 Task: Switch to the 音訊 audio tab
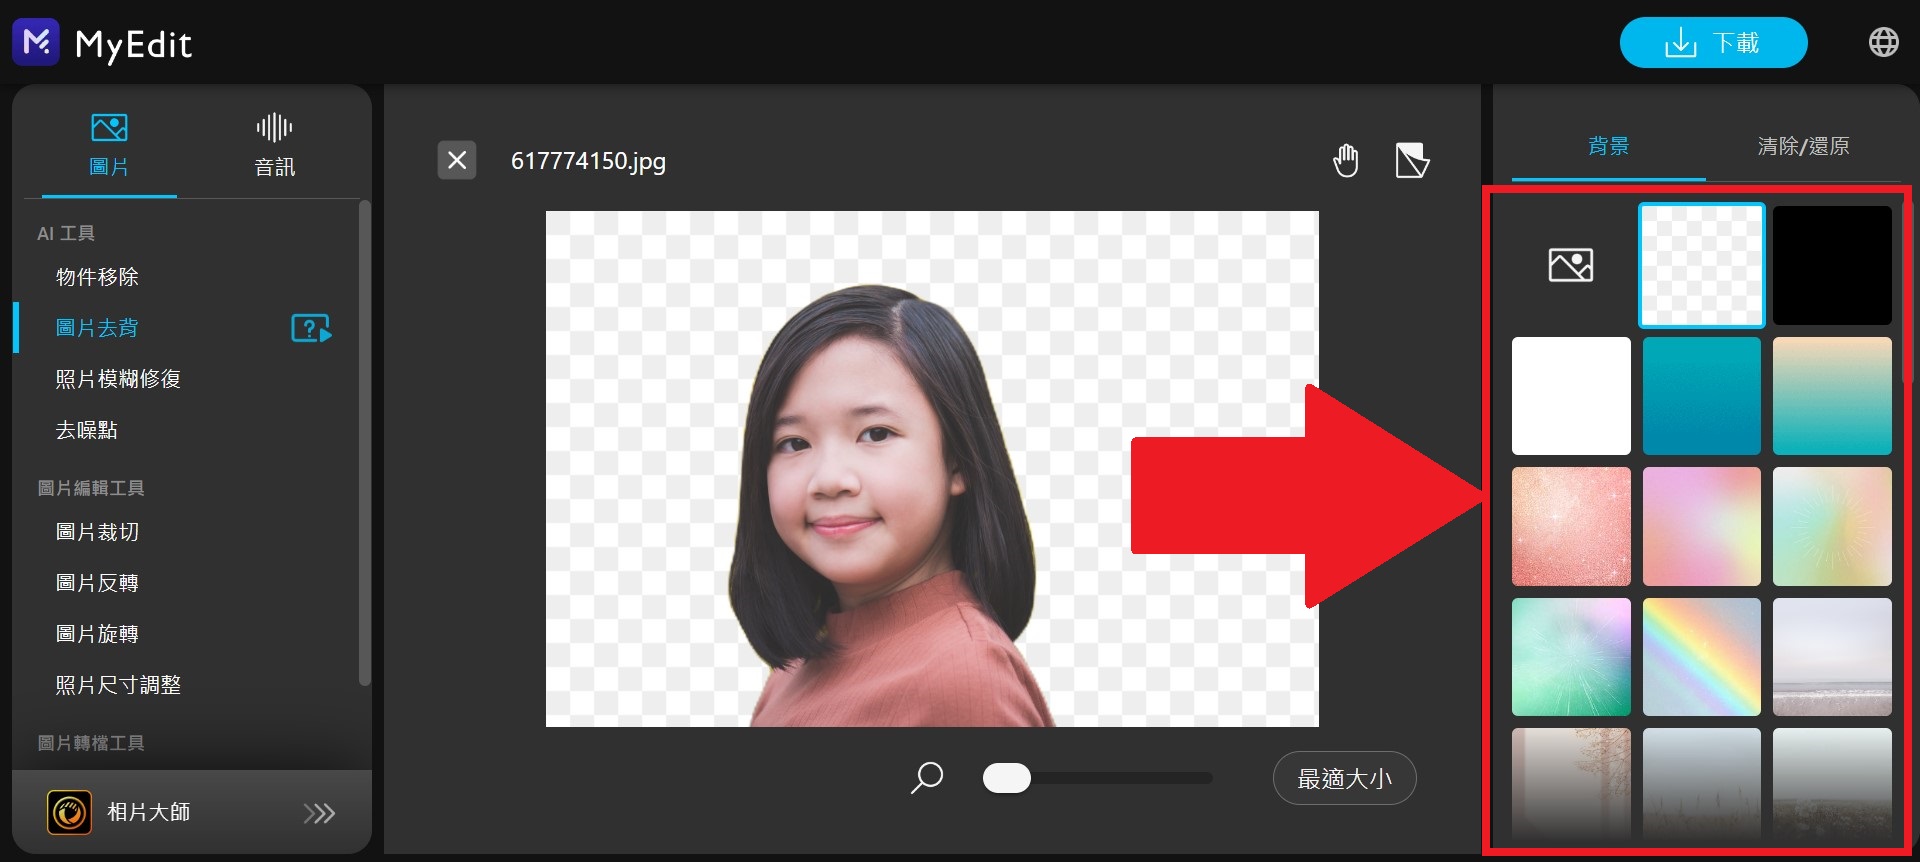[274, 145]
